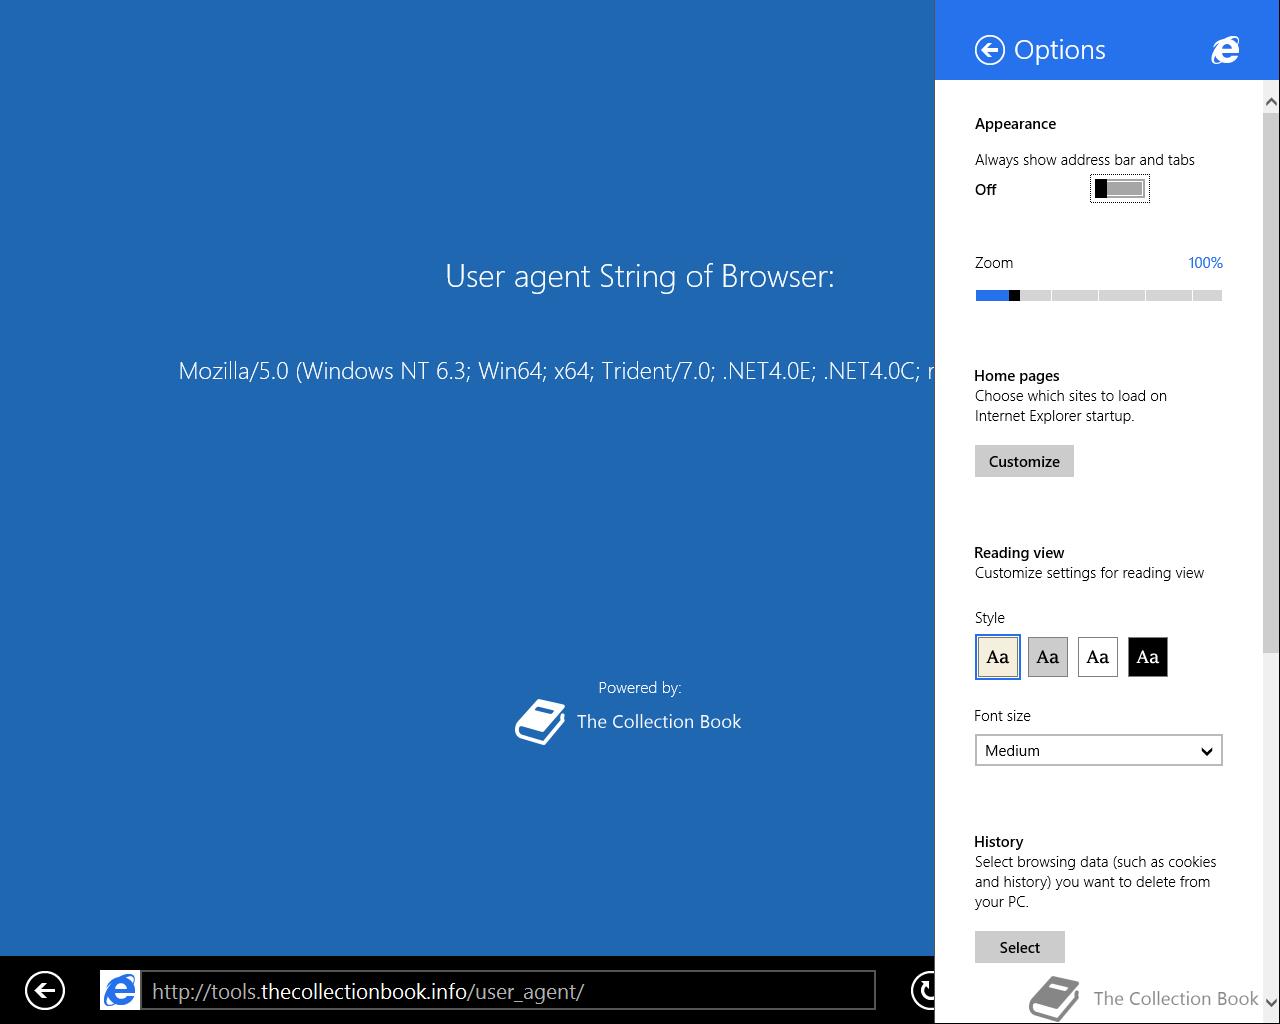
Task: Click the scrollbar down arrow in Options
Action: [x=1271, y=1002]
